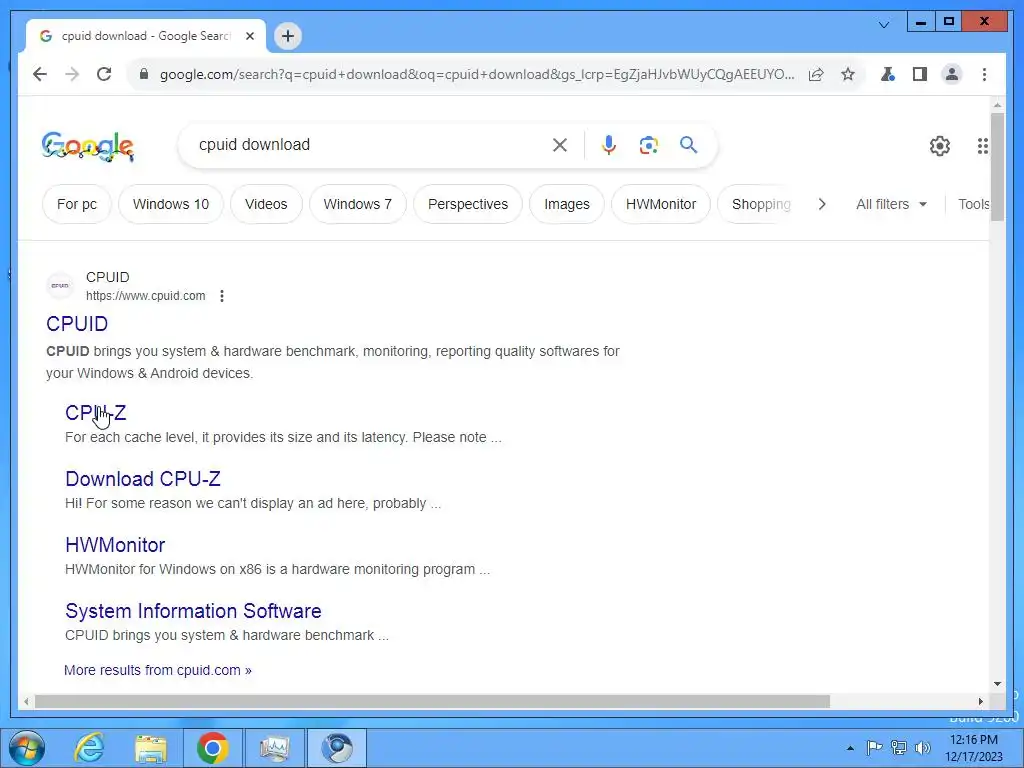
Task: Search by image with Google Lens
Action: 648,145
